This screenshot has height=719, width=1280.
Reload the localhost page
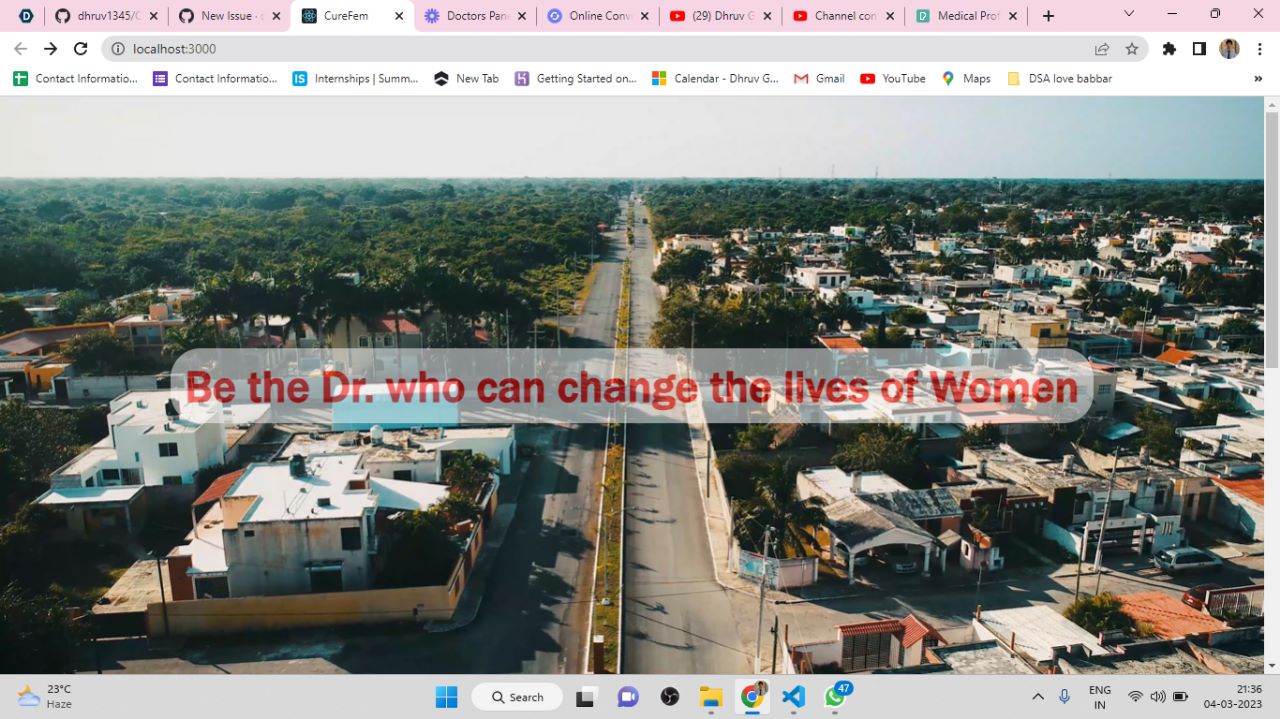point(81,49)
